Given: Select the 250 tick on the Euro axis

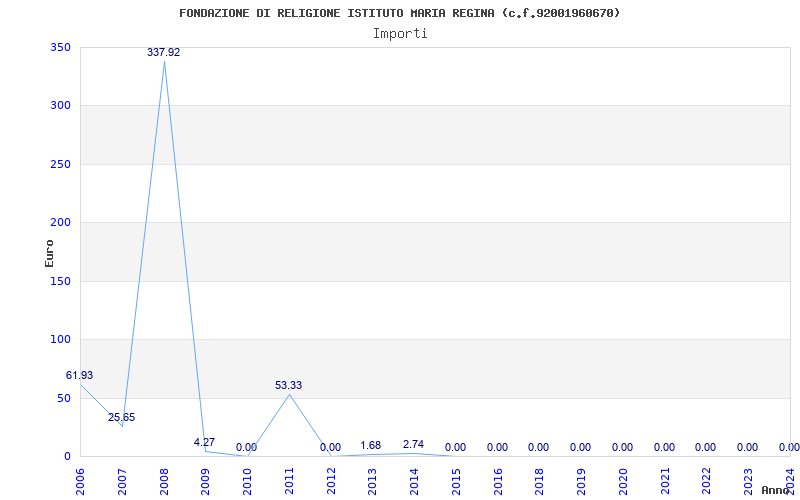Looking at the screenshot, I should (60, 164).
